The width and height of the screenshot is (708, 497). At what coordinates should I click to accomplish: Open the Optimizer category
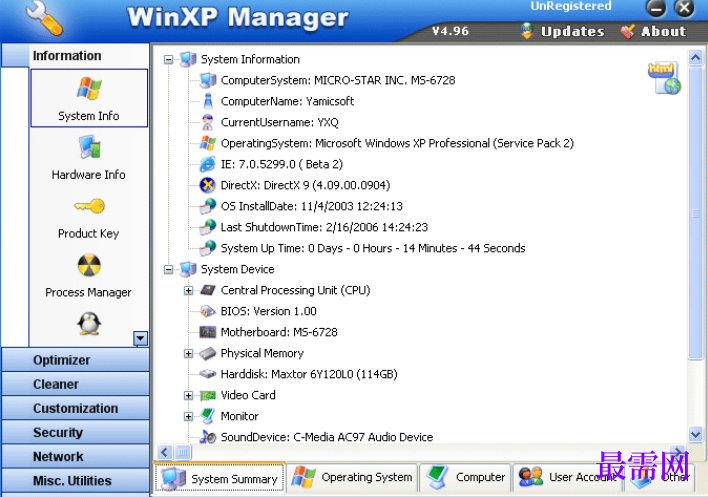pos(75,360)
